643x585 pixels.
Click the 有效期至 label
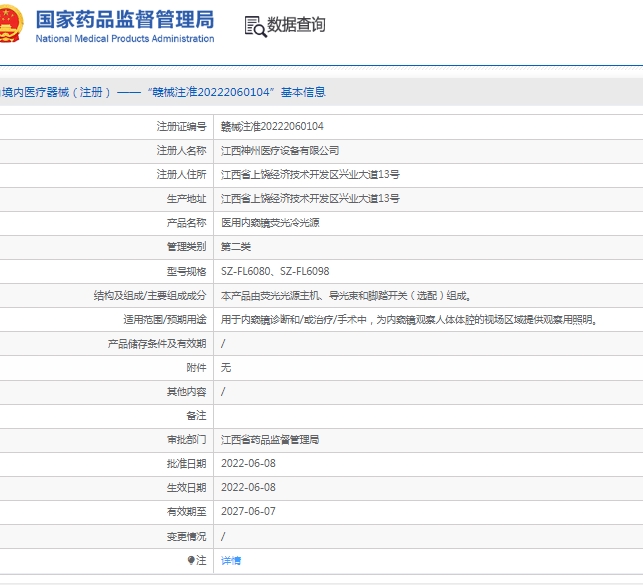186,512
